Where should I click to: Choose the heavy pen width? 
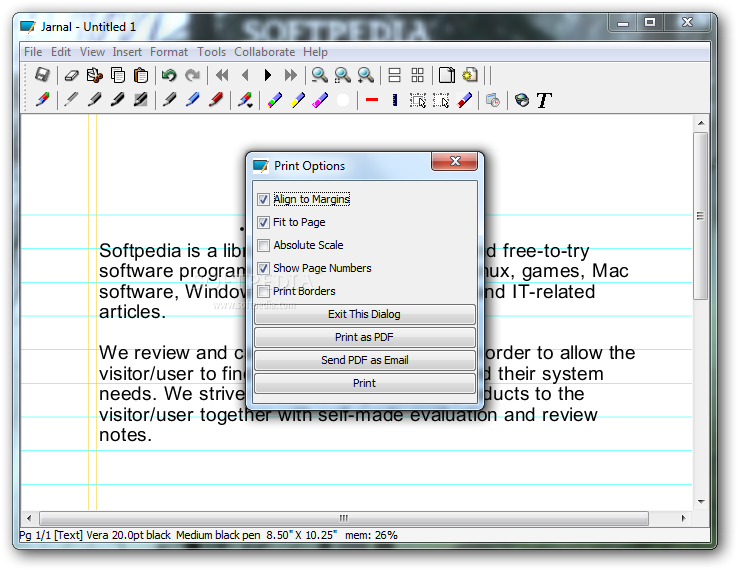point(117,100)
